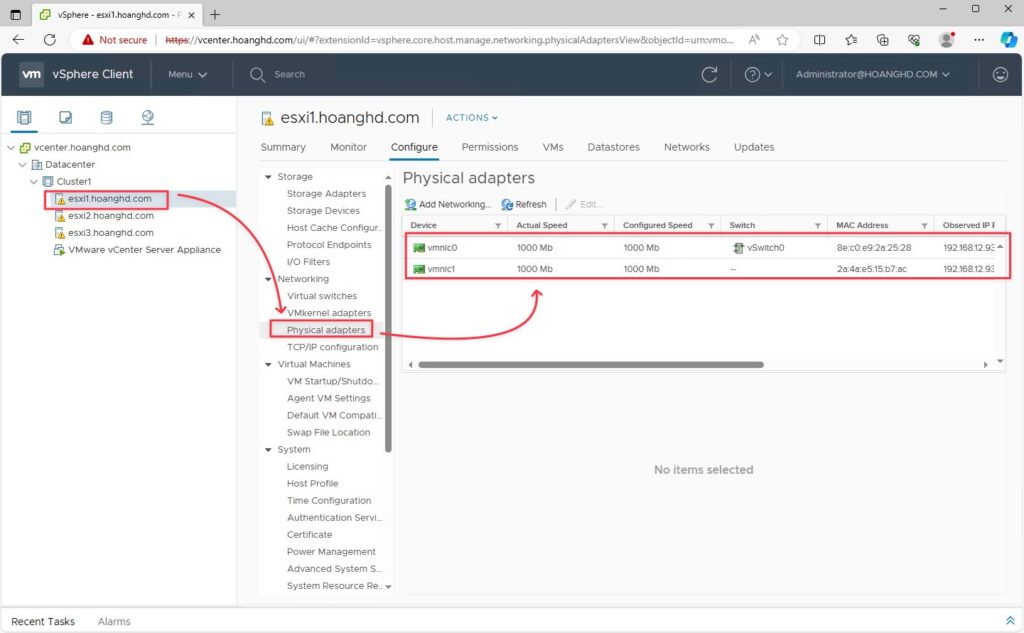
Task: Filter the Device column
Action: tap(498, 225)
